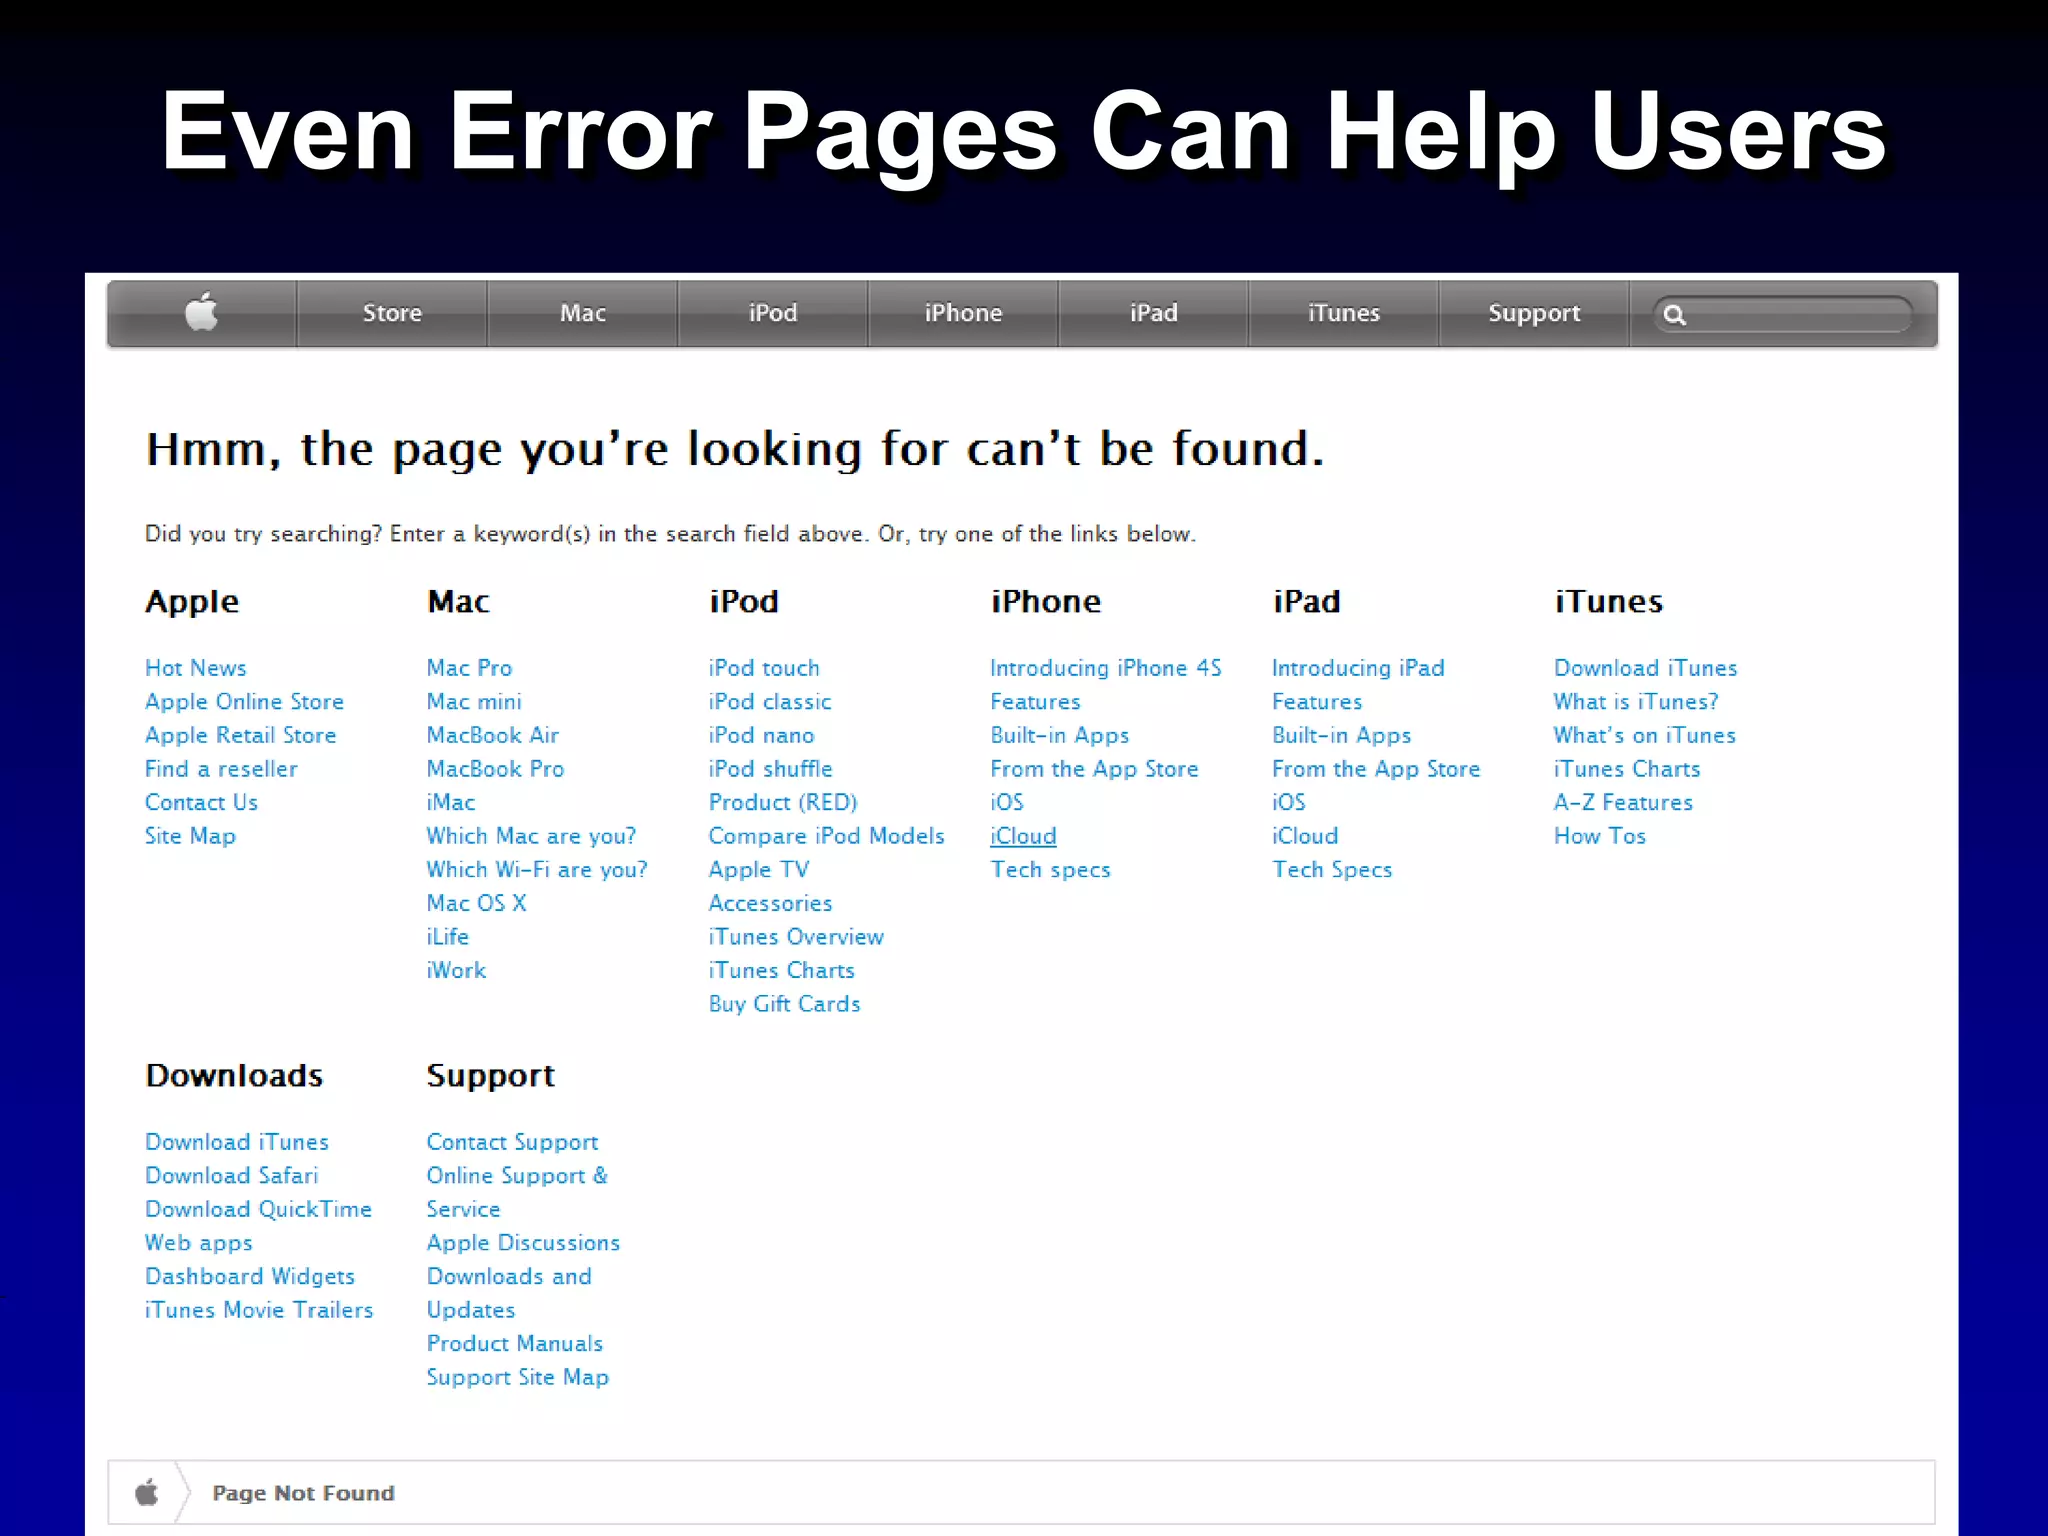
Task: Open the Support Site Map link
Action: 518,1377
